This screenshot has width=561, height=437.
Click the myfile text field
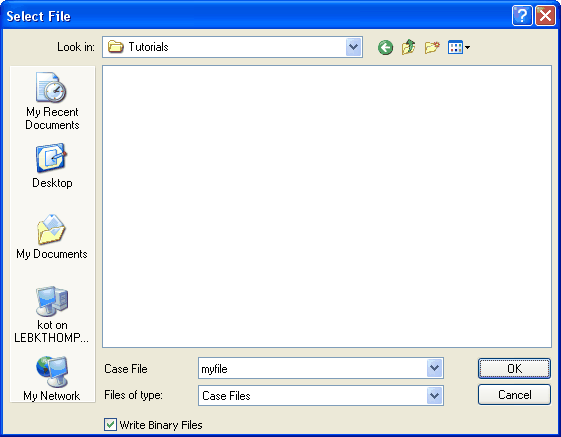pos(312,368)
